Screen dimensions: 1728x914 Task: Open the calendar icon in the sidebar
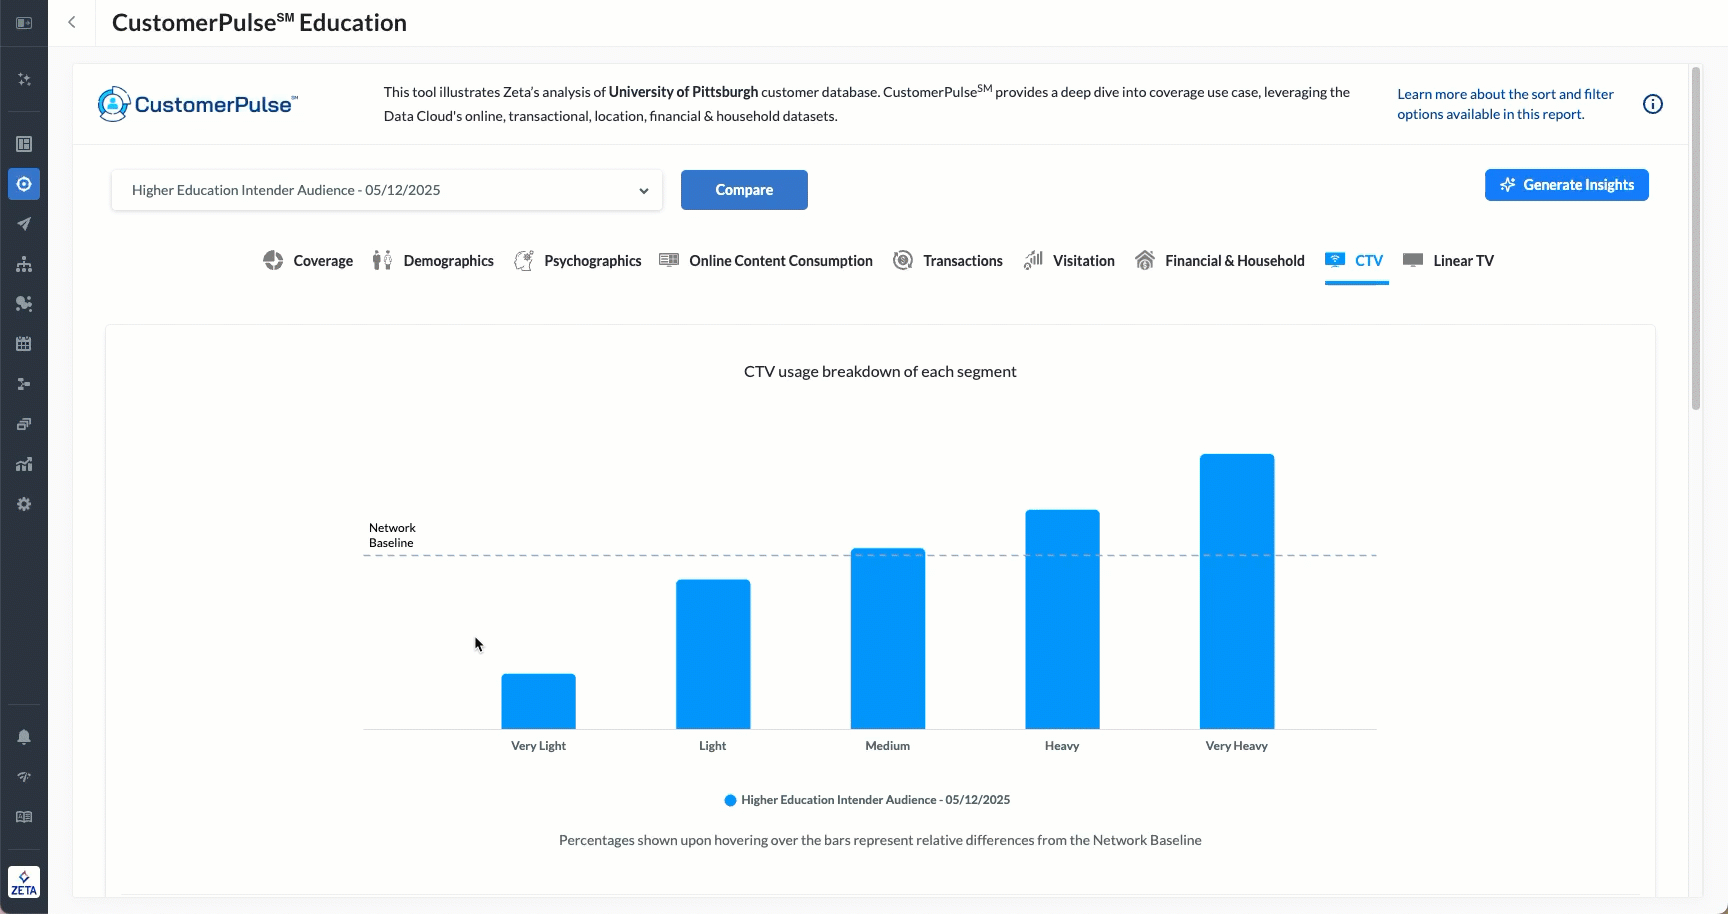[24, 344]
